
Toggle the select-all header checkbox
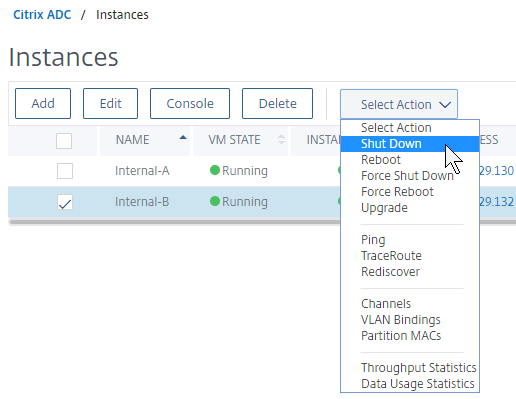[64, 141]
